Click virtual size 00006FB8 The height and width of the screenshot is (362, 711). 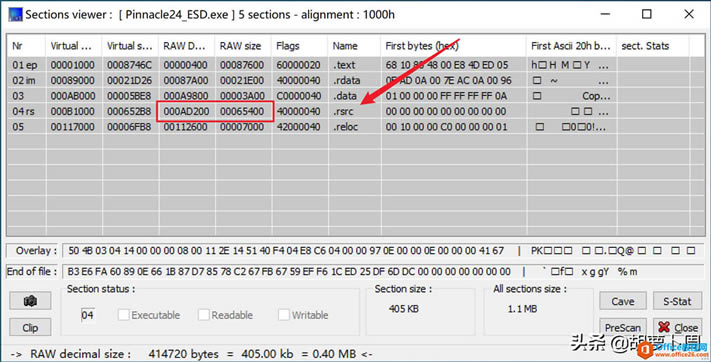point(129,127)
